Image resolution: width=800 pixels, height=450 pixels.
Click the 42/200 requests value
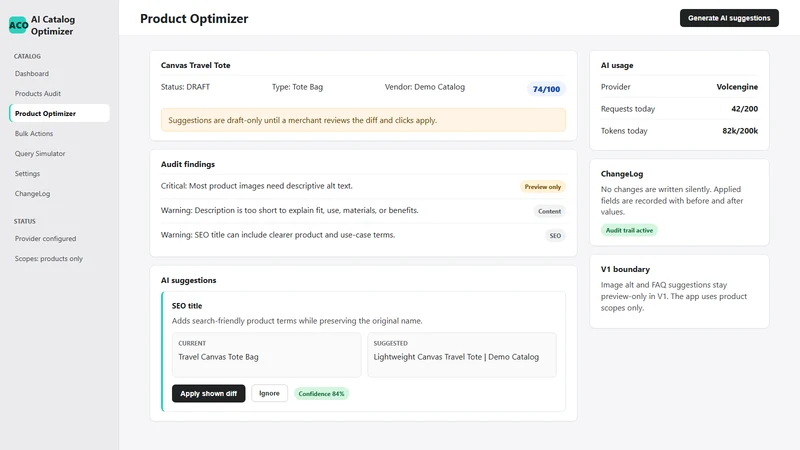click(x=744, y=109)
